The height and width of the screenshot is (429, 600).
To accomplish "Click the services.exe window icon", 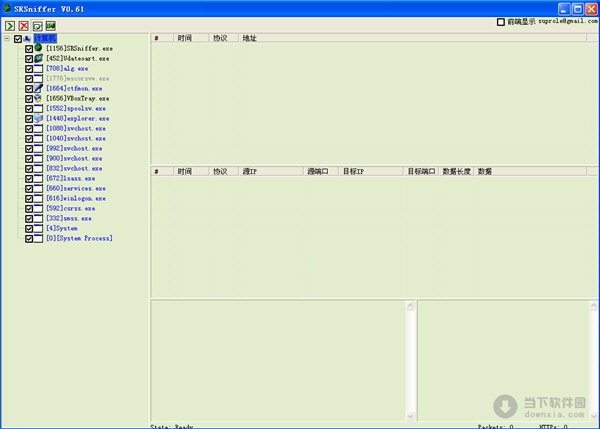I will click(38, 188).
